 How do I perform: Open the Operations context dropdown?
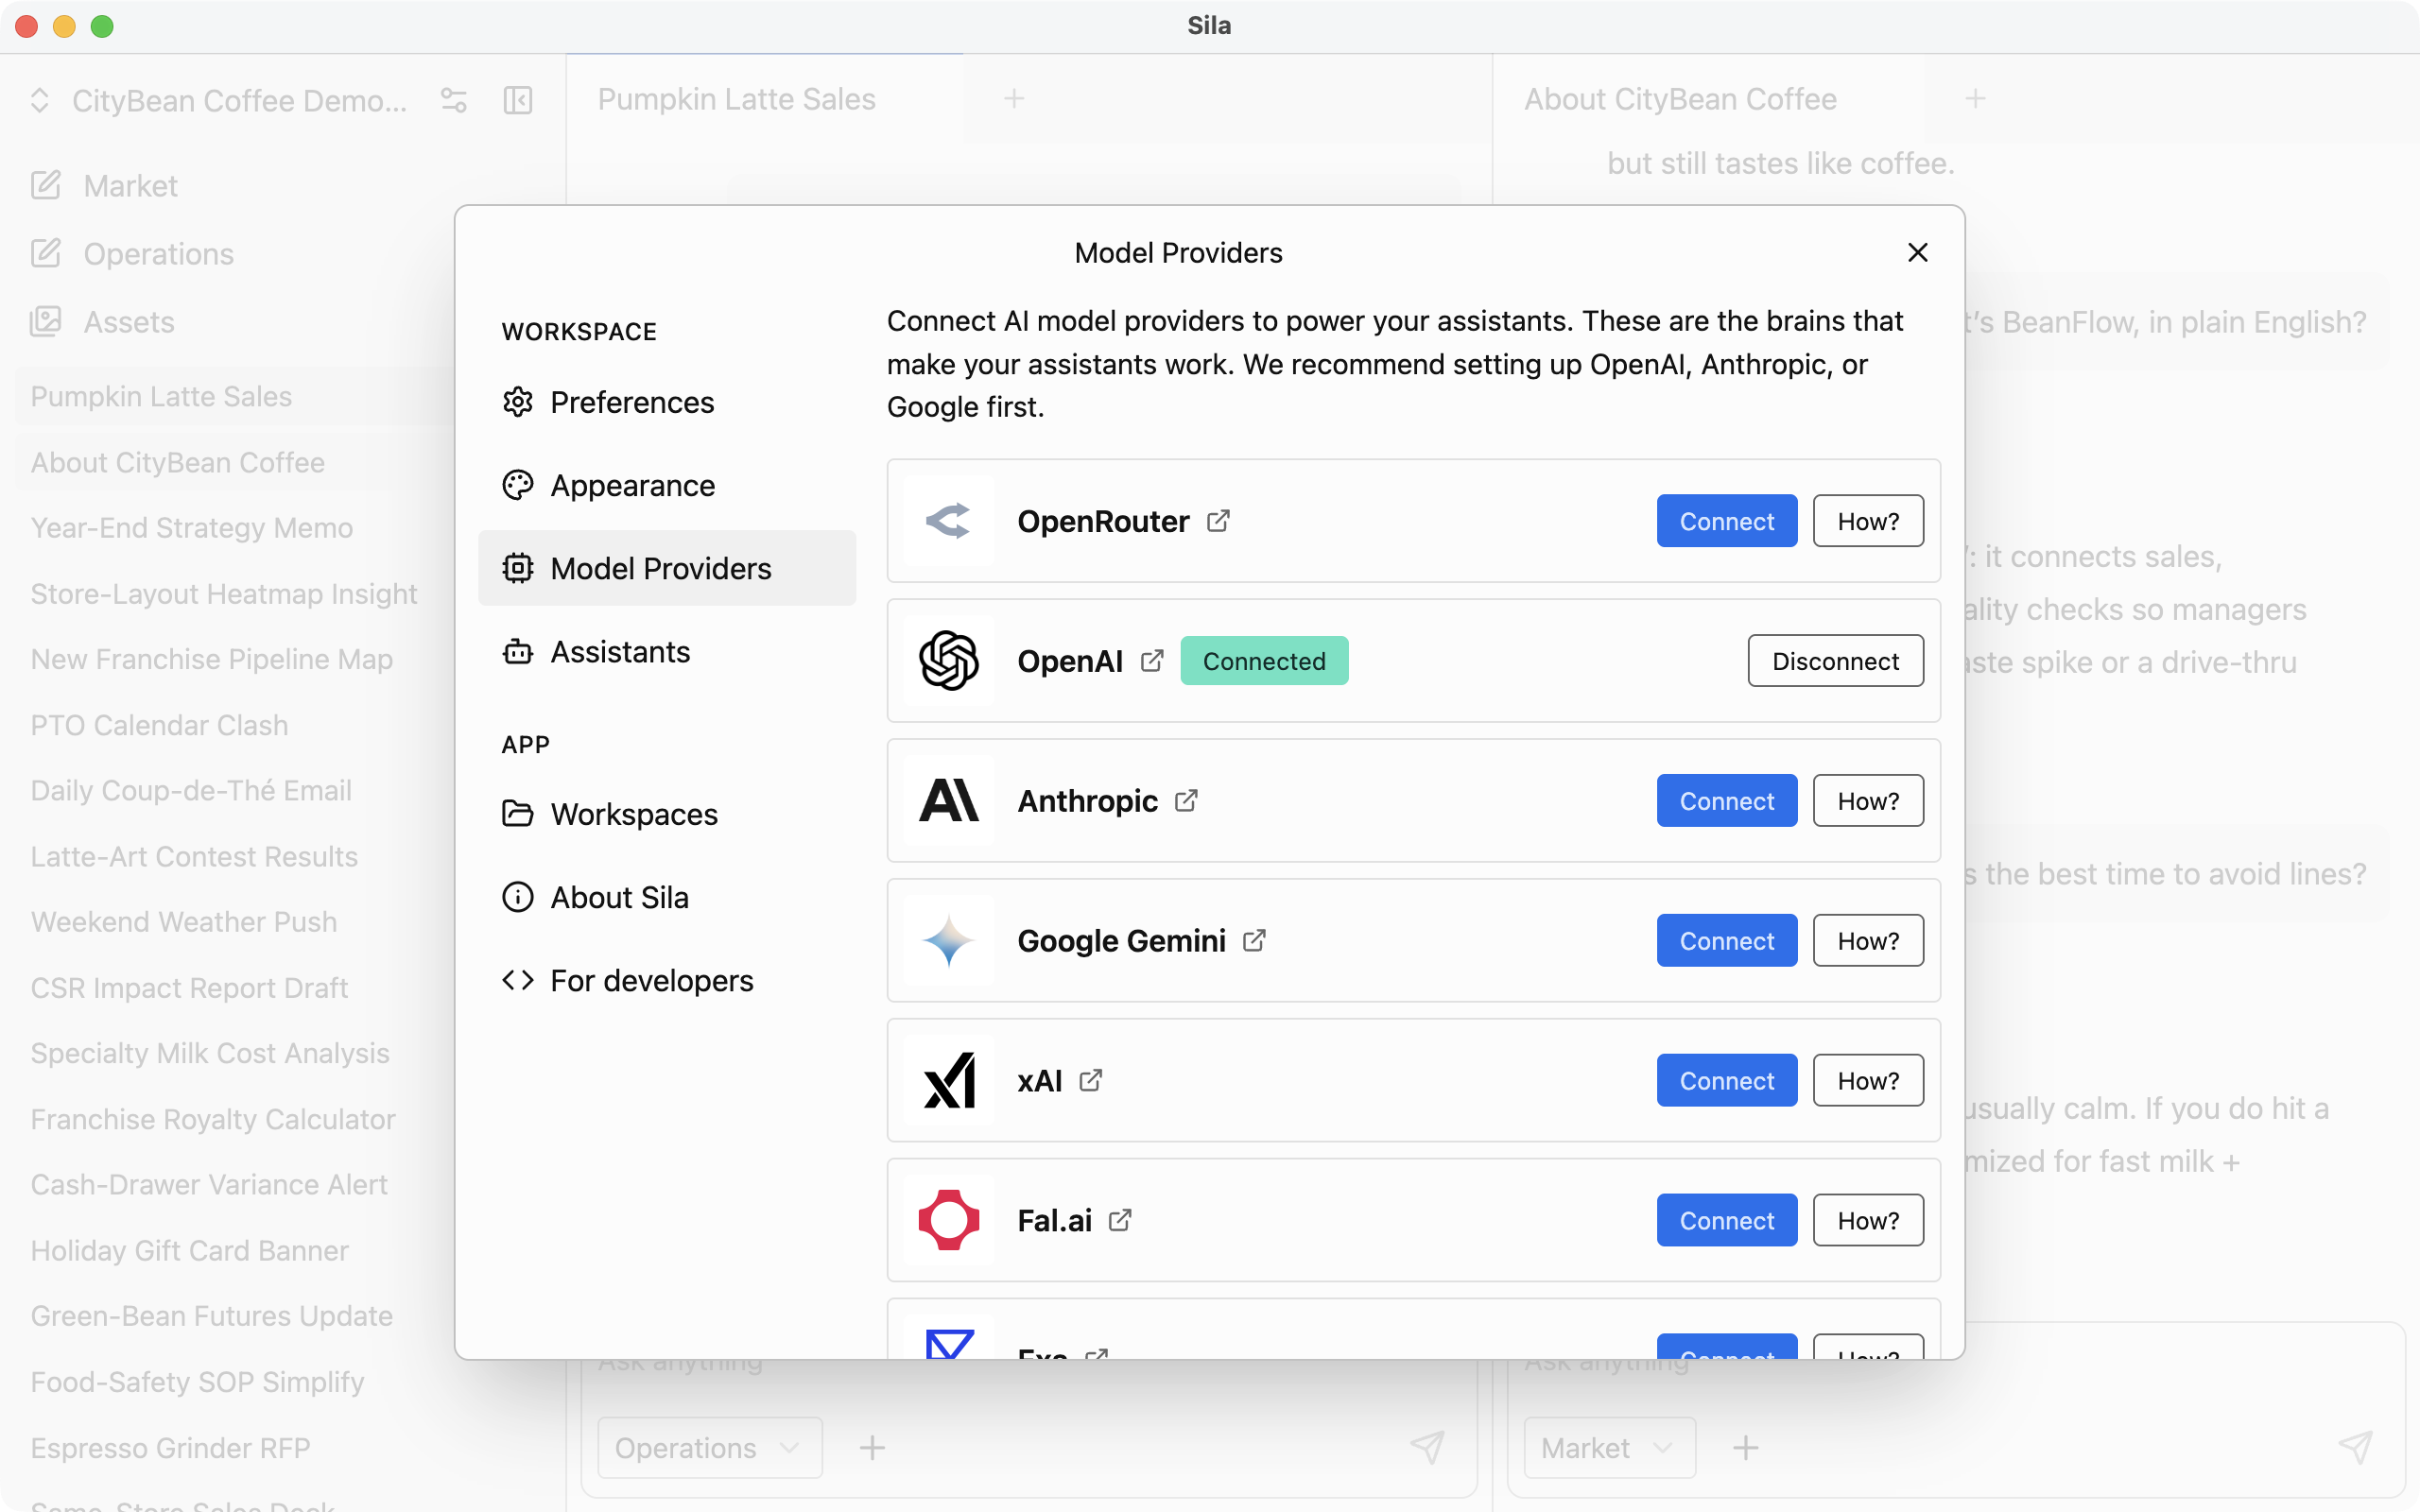[x=709, y=1447]
